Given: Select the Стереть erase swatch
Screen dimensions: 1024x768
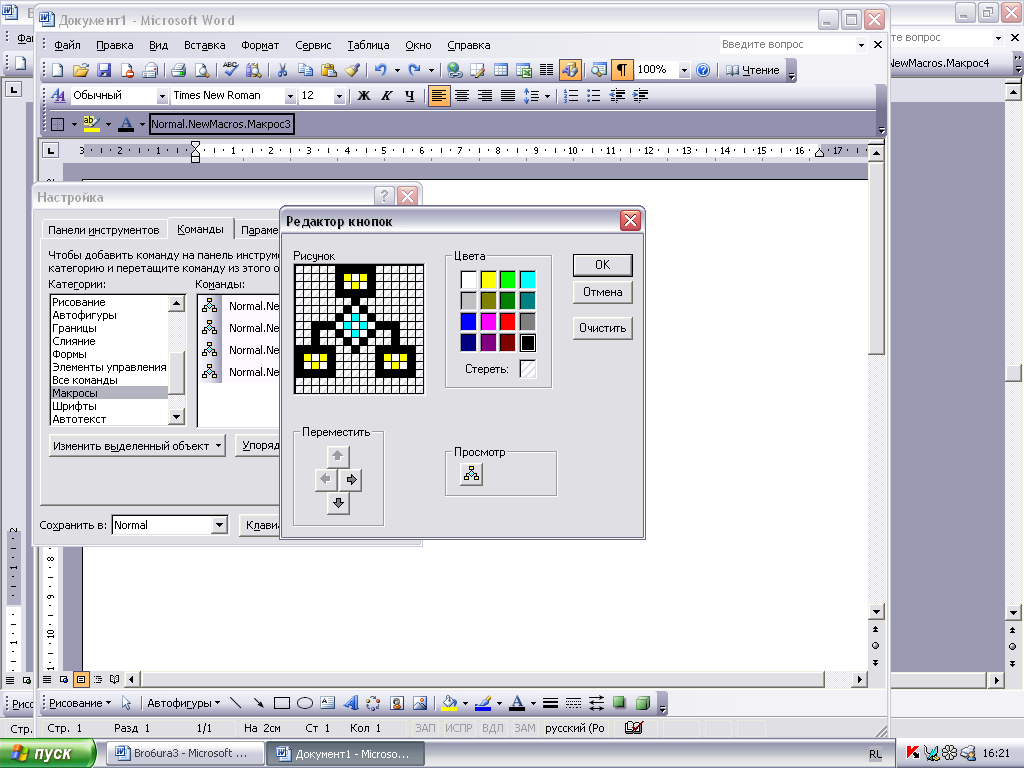Looking at the screenshot, I should [x=528, y=369].
